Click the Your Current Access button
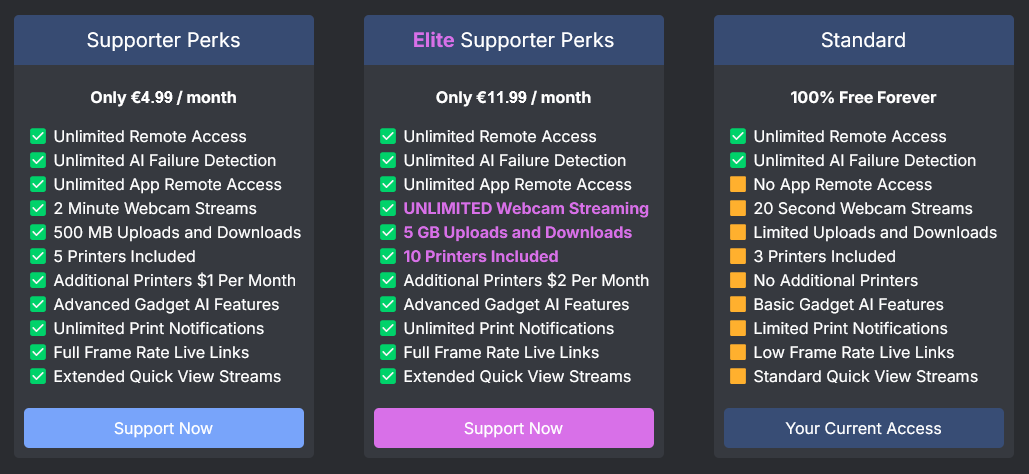 pos(863,428)
